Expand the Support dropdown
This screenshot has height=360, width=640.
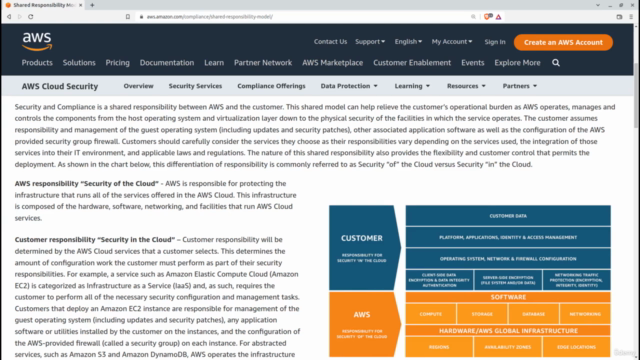point(370,42)
